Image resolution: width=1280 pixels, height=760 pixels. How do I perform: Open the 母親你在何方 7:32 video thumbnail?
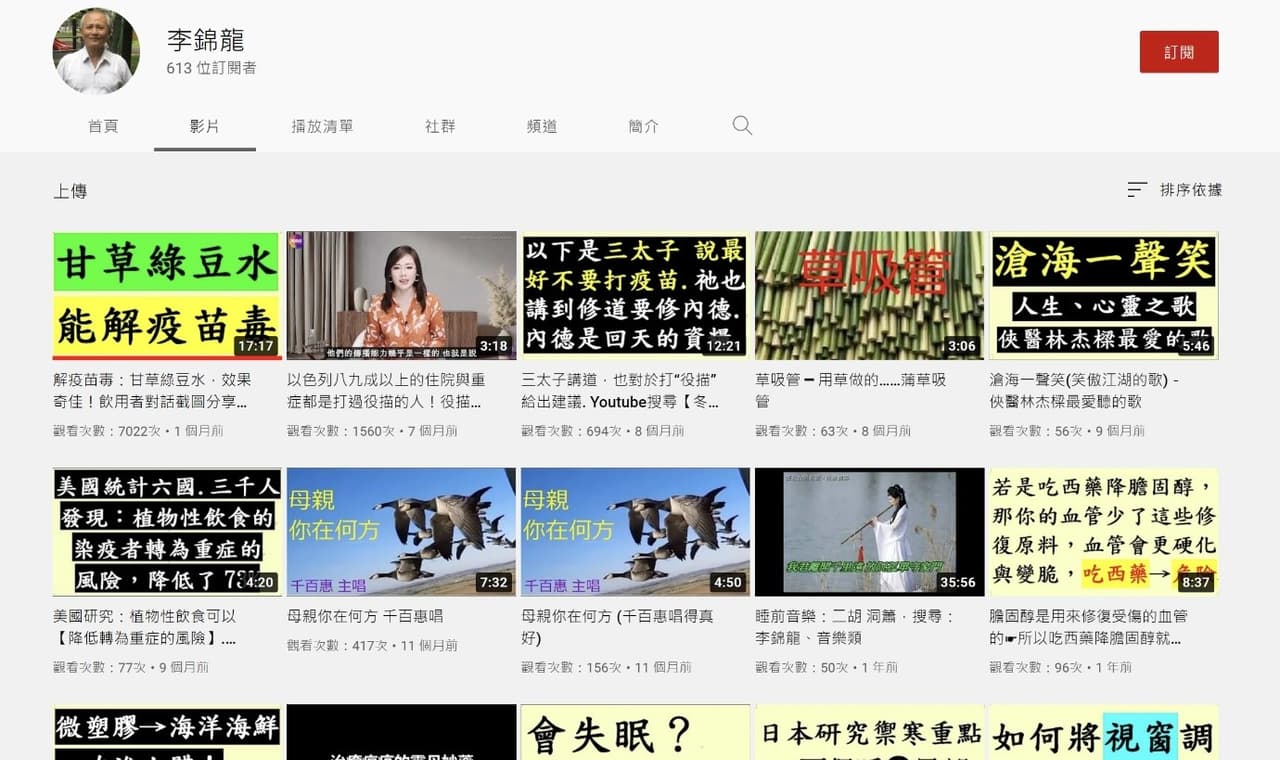tap(400, 530)
